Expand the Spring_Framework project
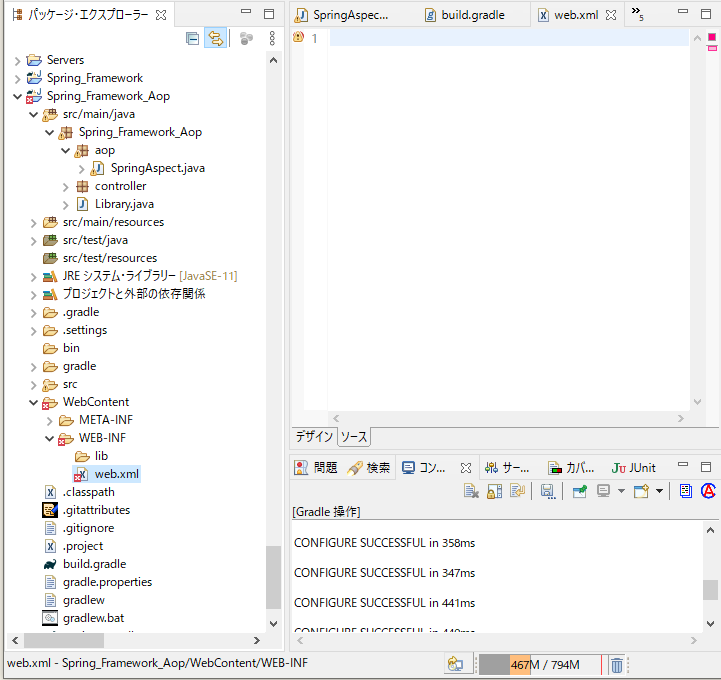This screenshot has width=721, height=680. pyautogui.click(x=17, y=79)
